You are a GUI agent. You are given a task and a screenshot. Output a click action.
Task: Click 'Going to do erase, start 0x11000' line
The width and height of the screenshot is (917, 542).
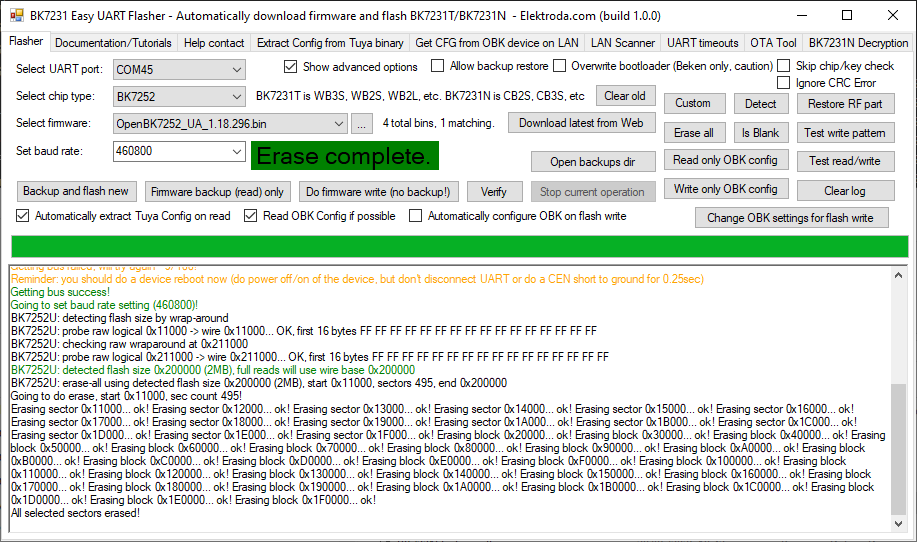(126, 396)
